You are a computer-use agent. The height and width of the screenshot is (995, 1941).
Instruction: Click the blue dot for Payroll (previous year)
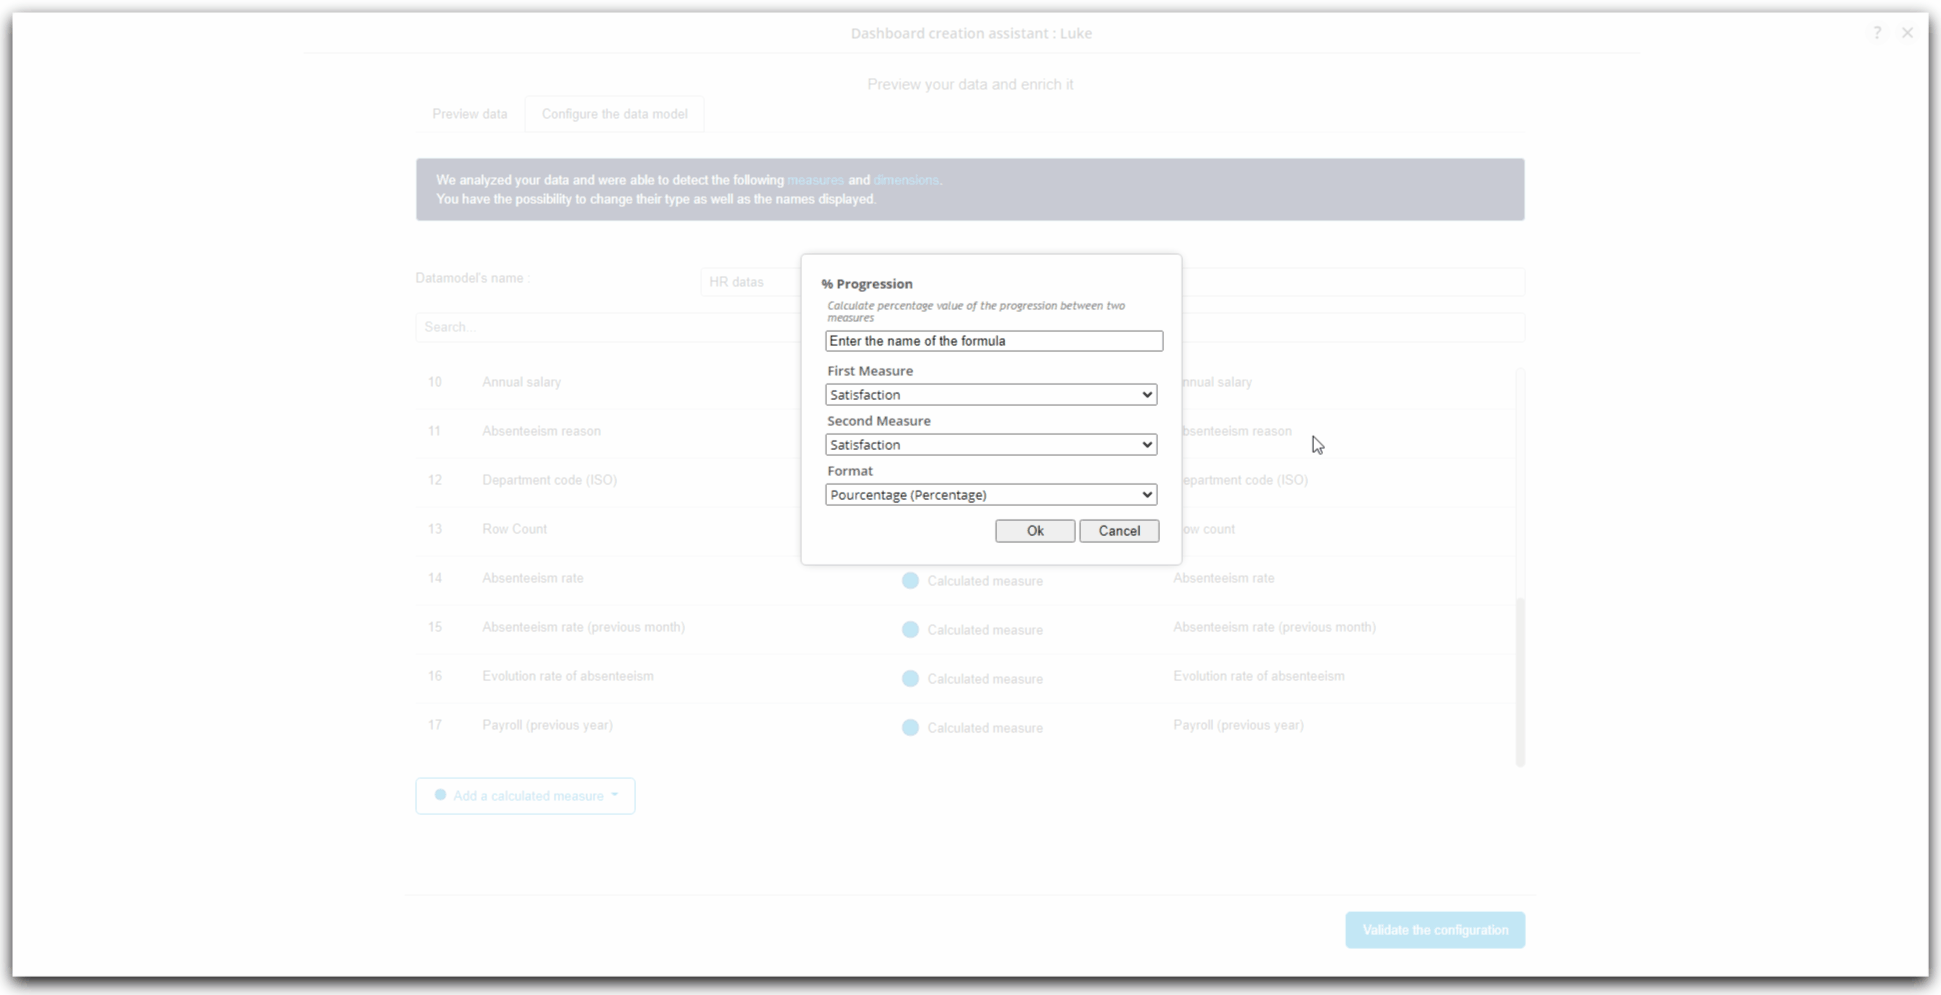(x=910, y=727)
